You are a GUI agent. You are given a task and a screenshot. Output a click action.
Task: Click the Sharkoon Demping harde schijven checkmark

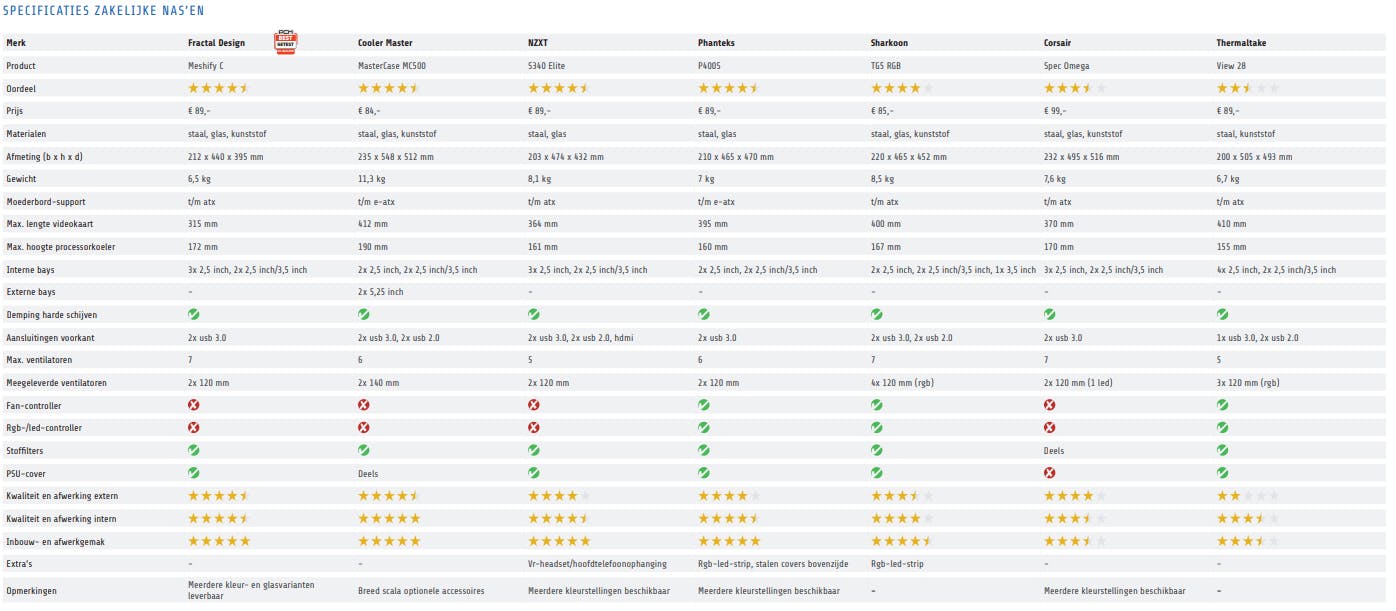[877, 315]
